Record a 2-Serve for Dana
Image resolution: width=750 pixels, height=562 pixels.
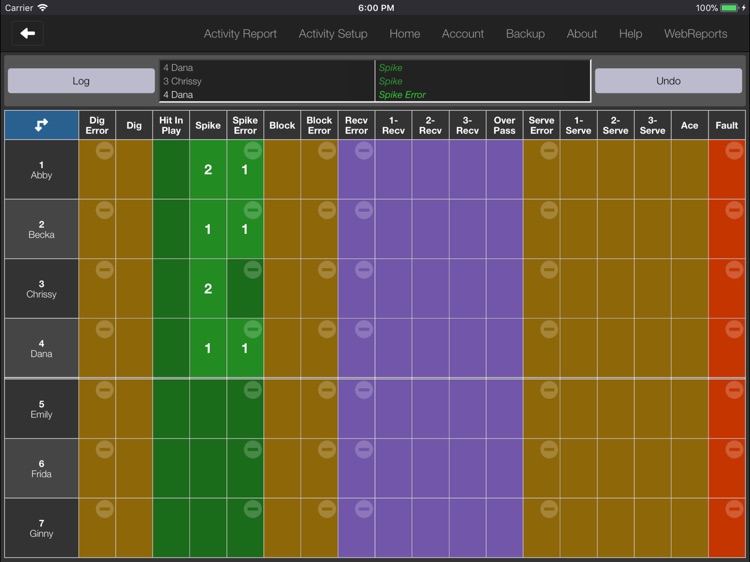(x=616, y=348)
